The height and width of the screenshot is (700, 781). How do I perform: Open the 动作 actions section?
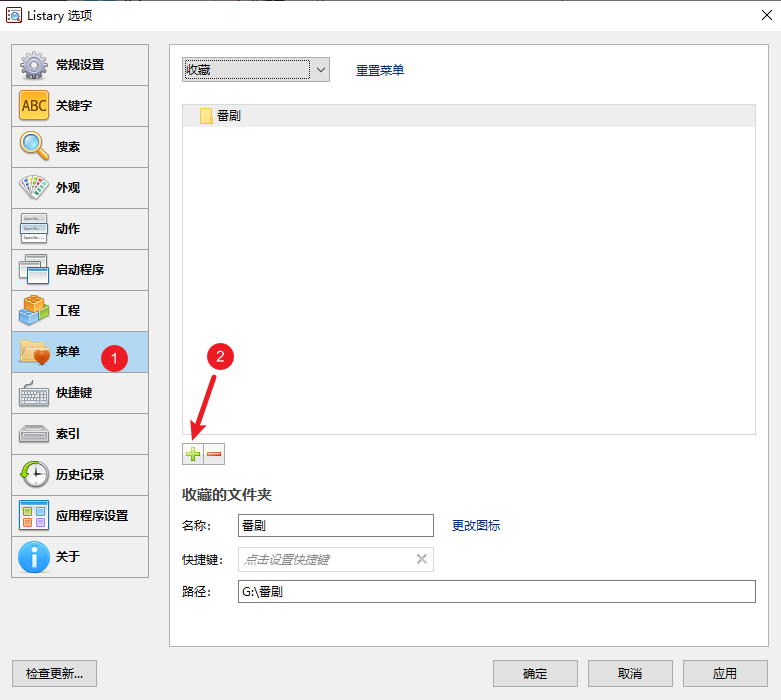80,229
